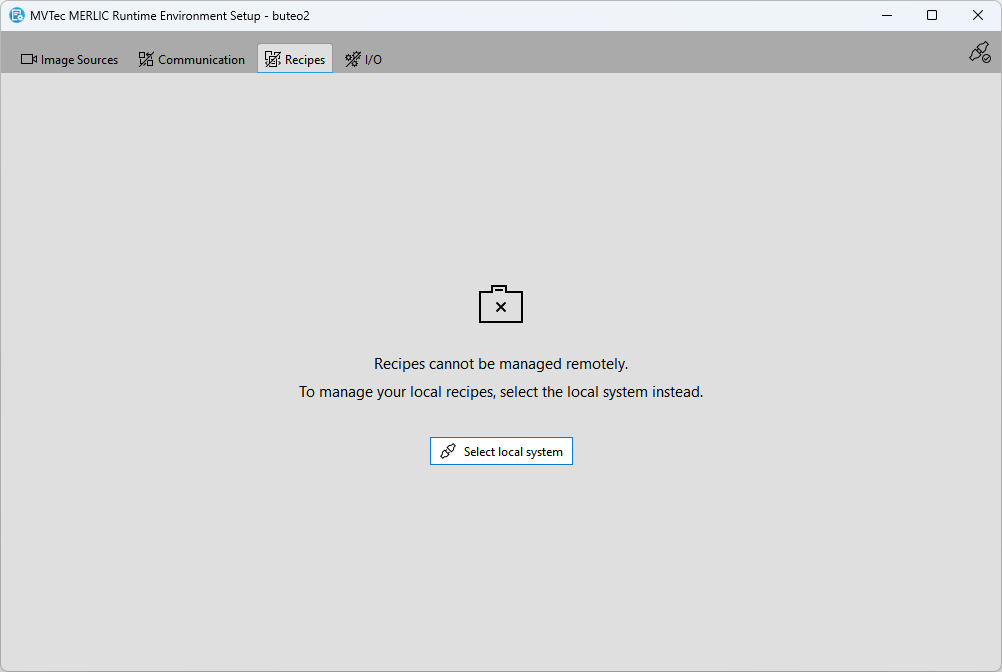Click the I/O tab's gear icon

(x=353, y=60)
